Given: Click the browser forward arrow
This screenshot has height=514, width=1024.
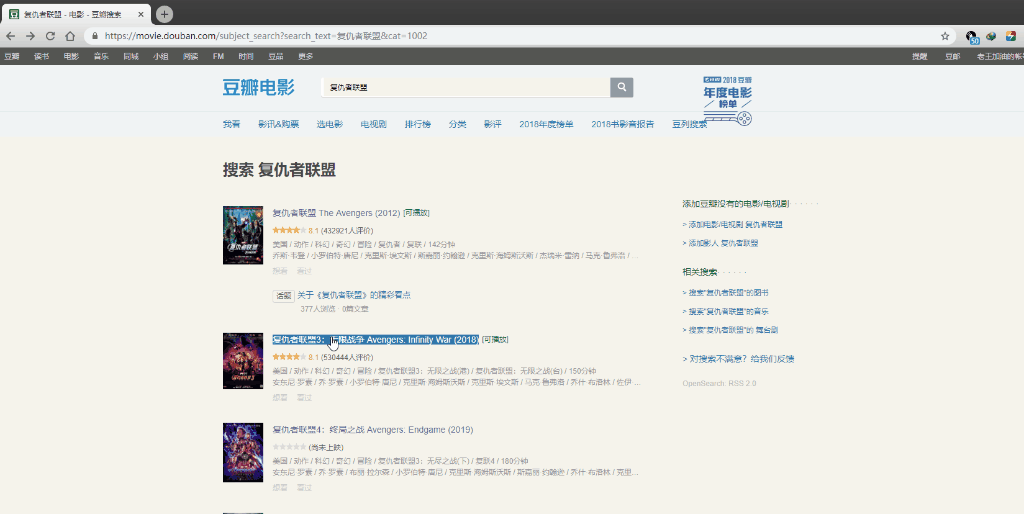Looking at the screenshot, I should [30, 36].
